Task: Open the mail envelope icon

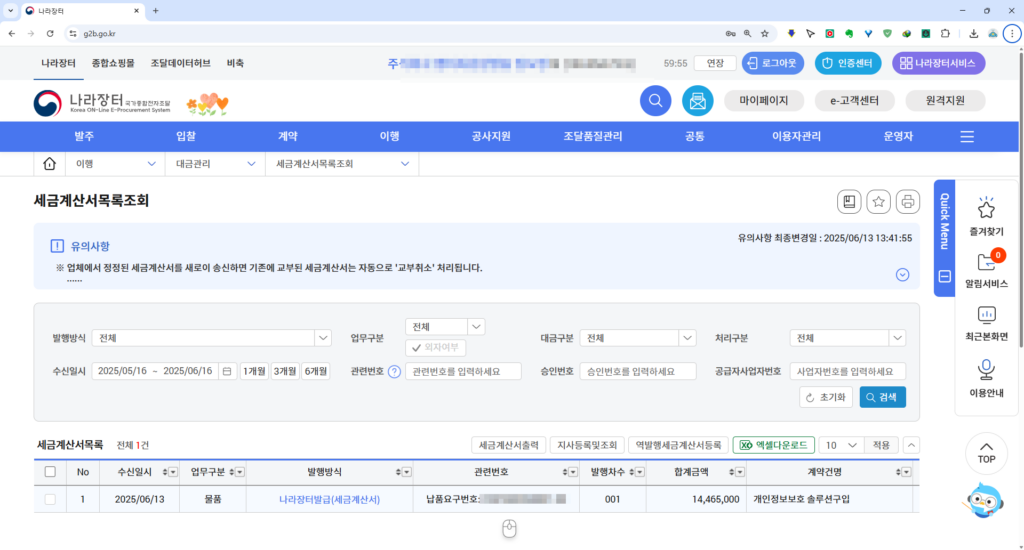Action: tap(697, 101)
